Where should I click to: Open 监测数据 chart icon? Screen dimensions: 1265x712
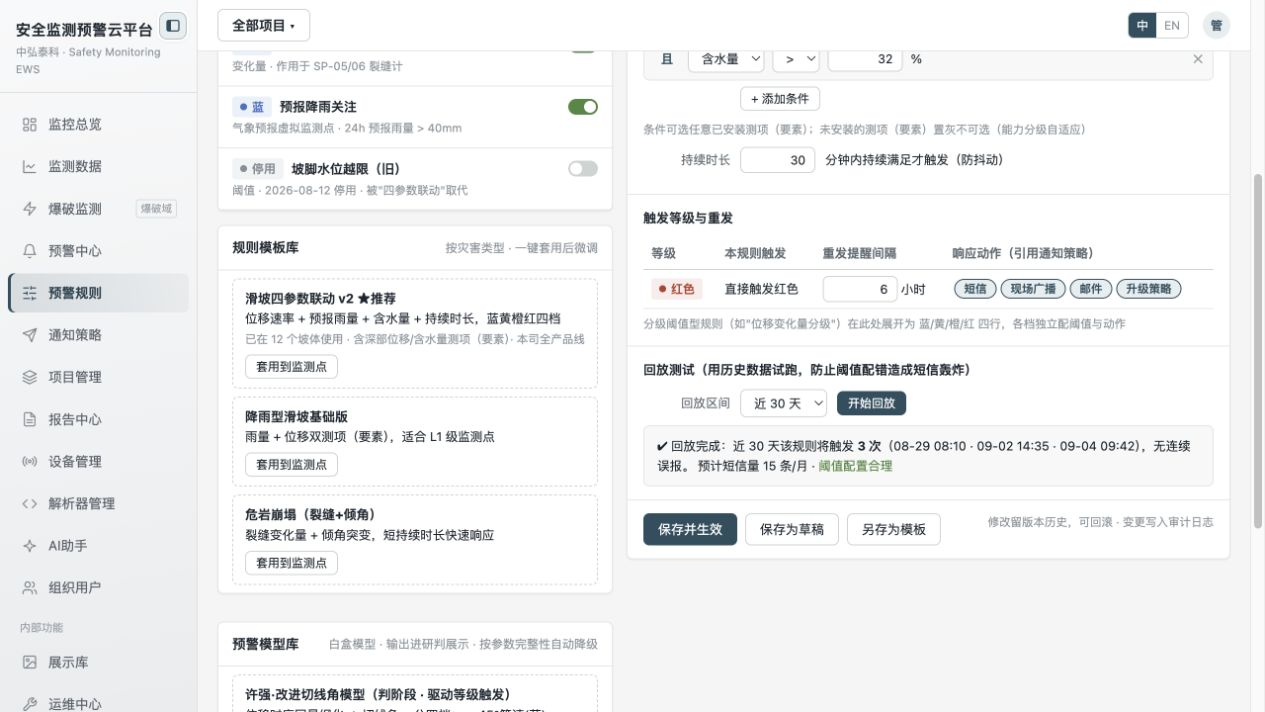point(30,167)
